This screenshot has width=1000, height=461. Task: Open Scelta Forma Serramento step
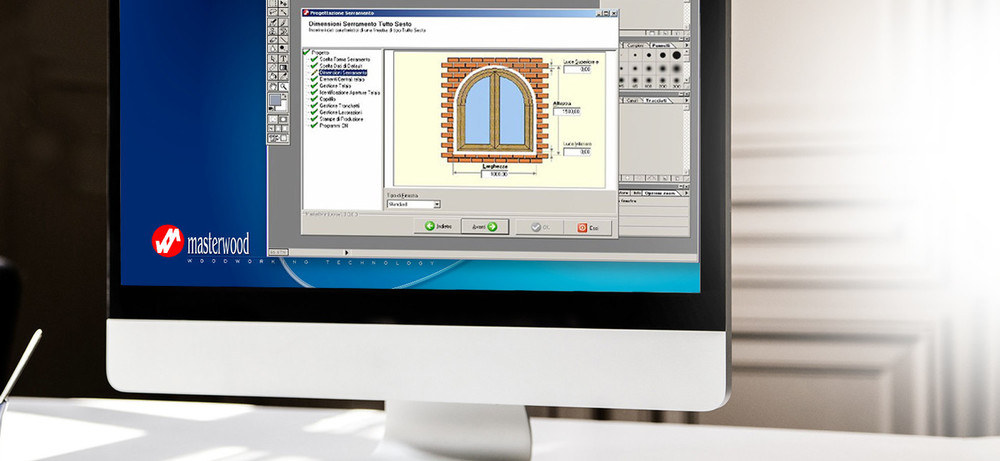(x=344, y=59)
